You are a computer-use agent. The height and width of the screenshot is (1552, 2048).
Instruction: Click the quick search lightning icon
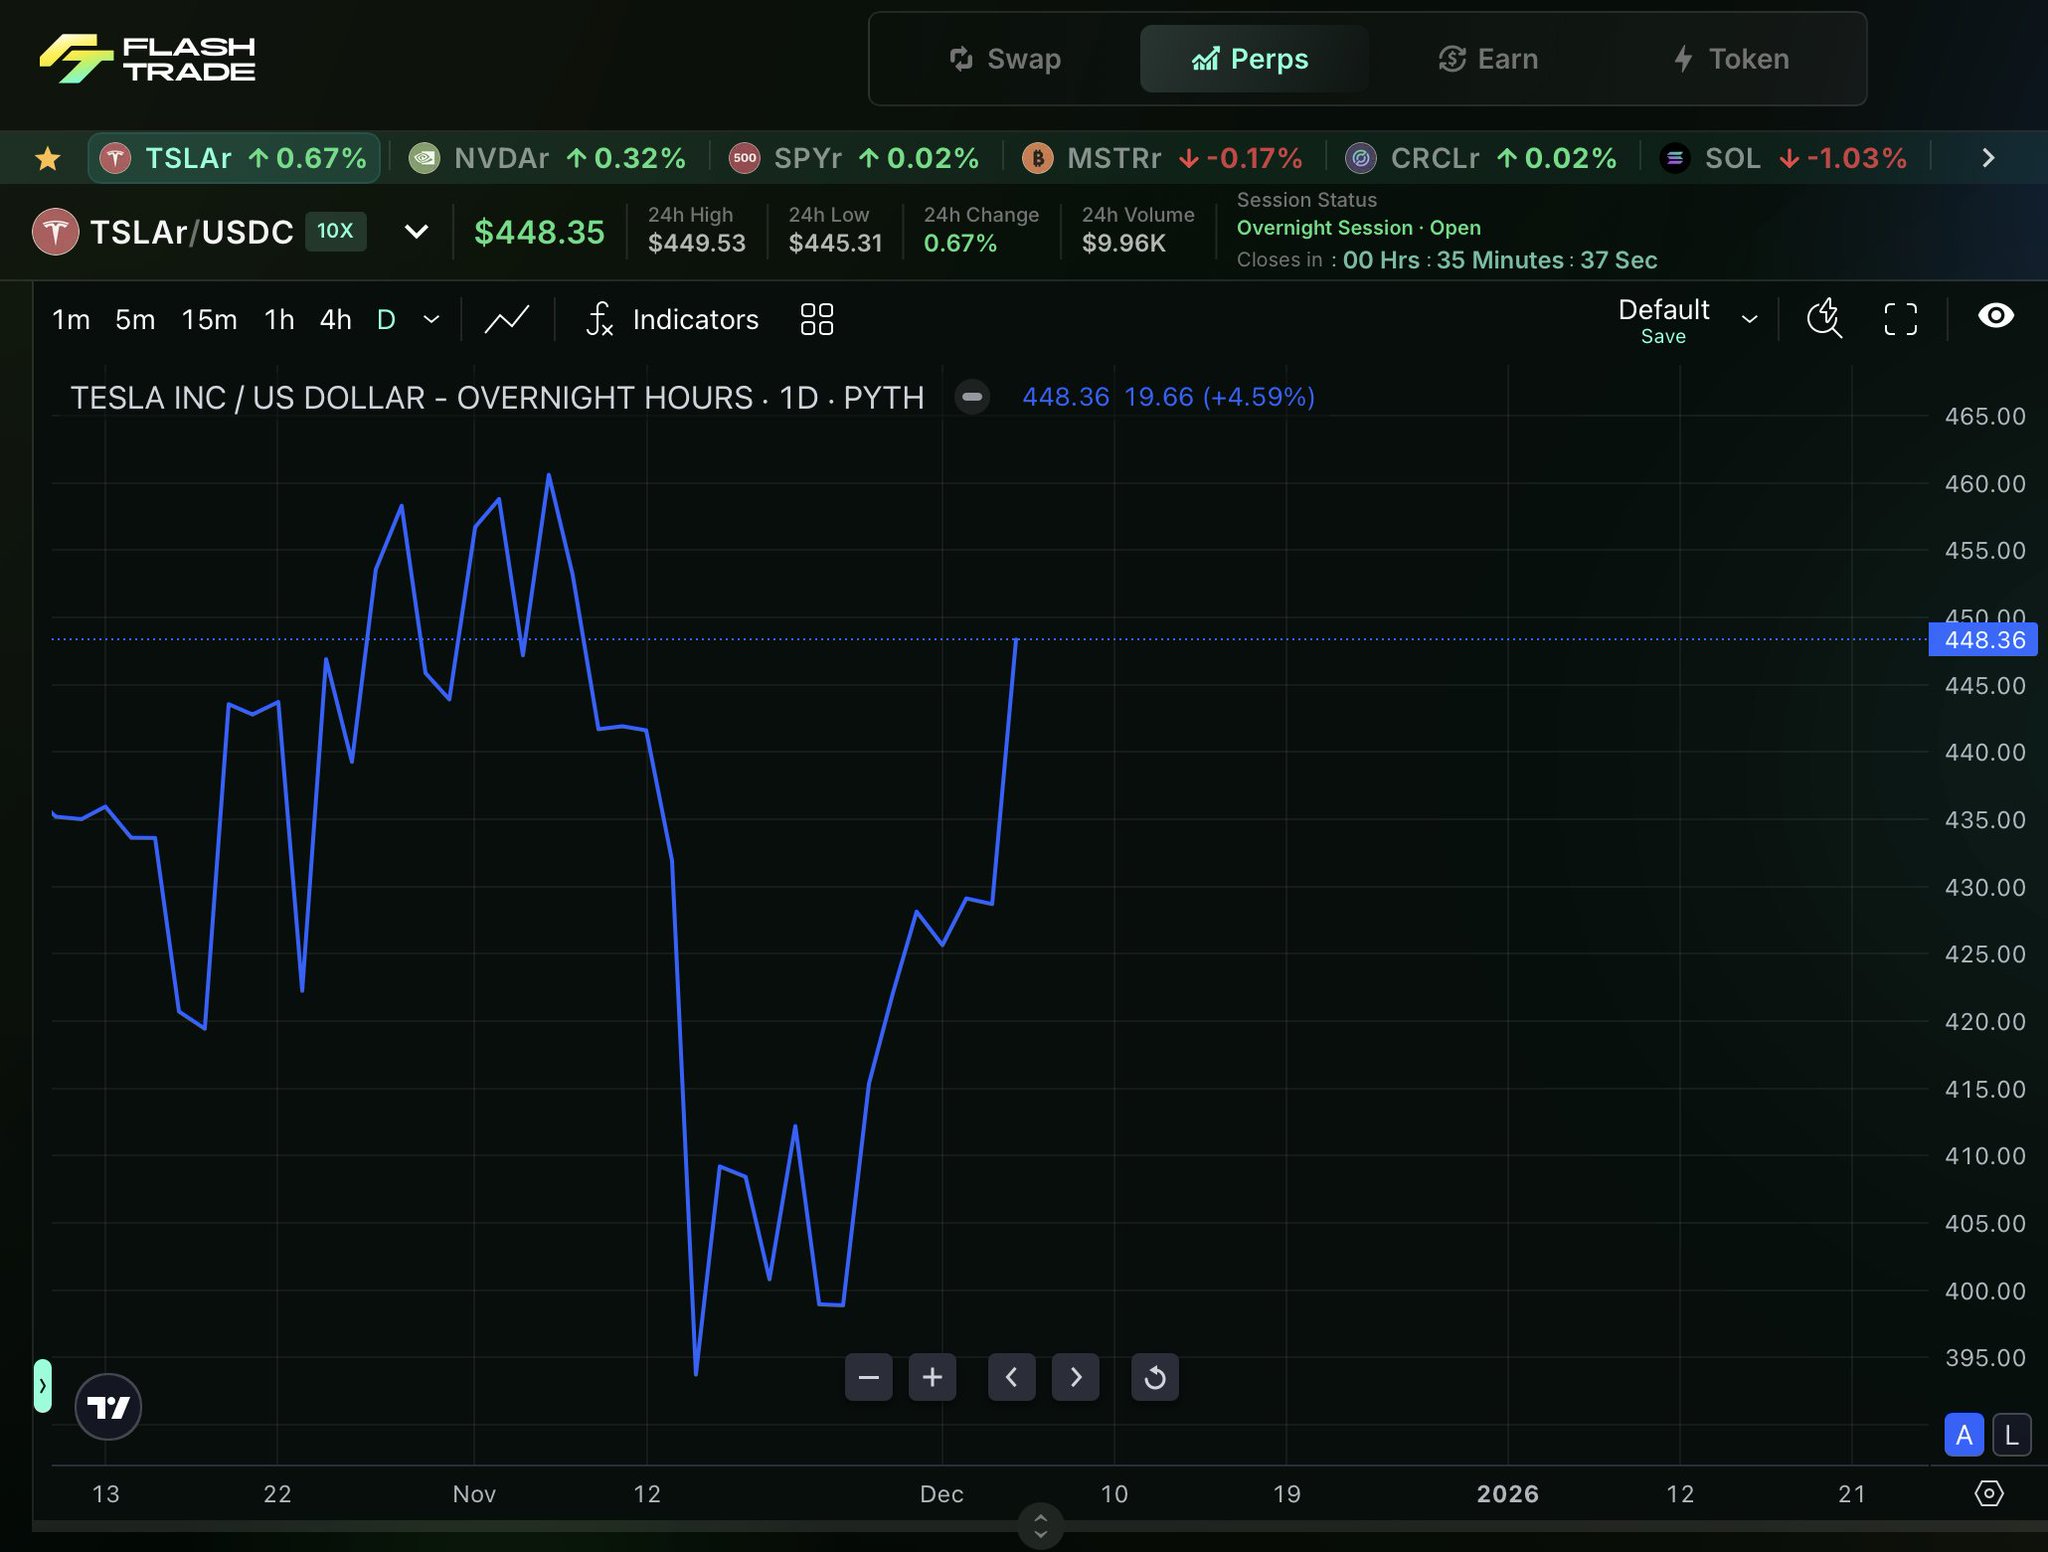click(x=1824, y=319)
